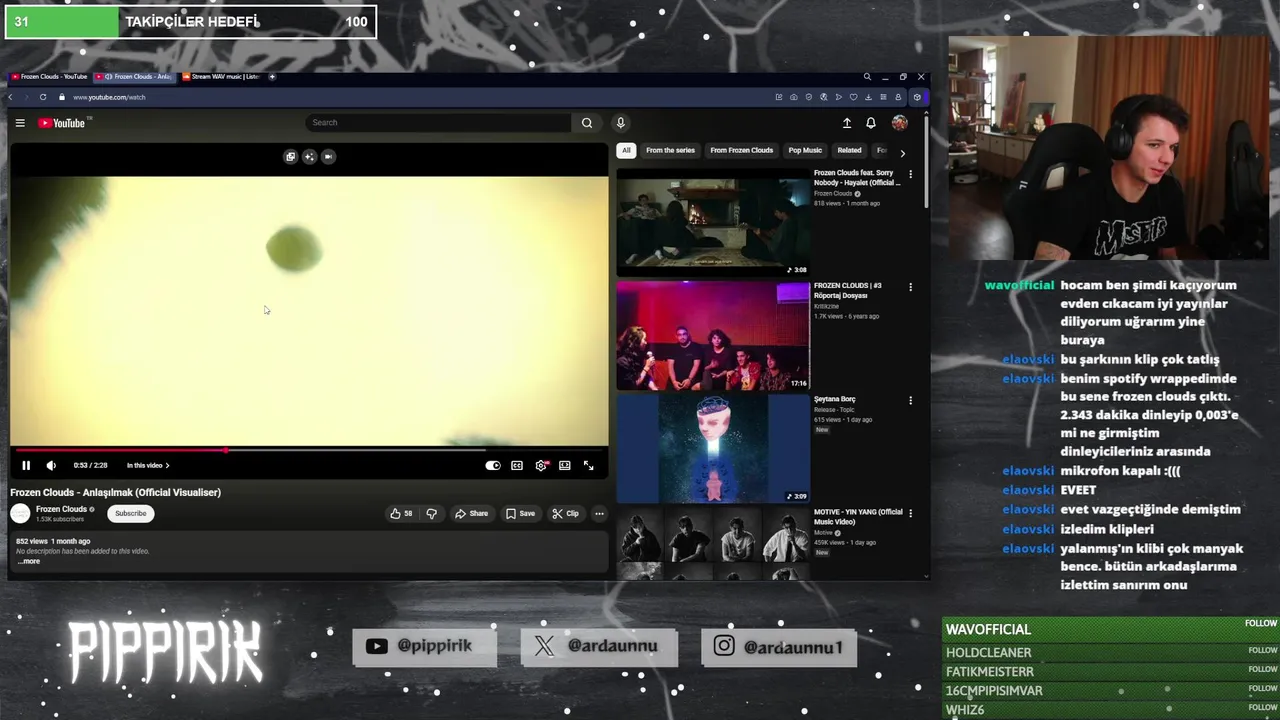The width and height of the screenshot is (1280, 720).
Task: Open the YouTube account avatar menu
Action: point(900,123)
